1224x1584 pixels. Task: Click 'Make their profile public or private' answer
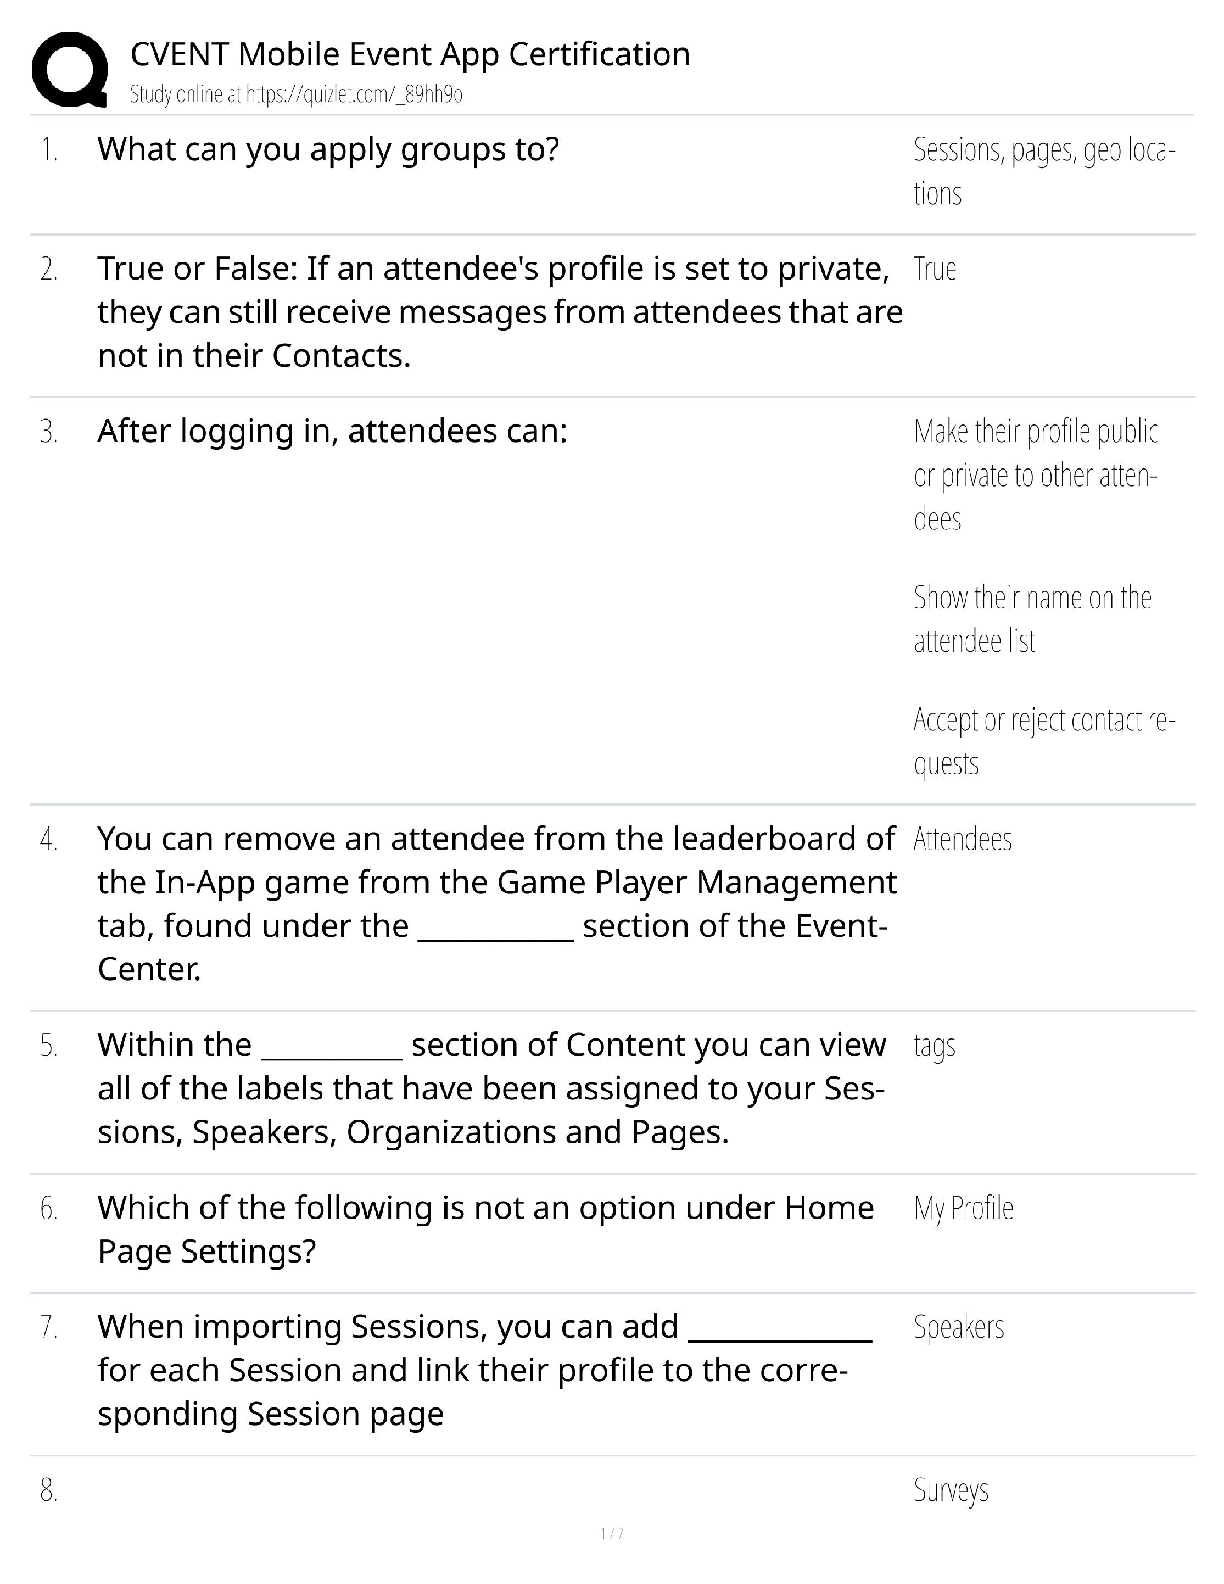[1035, 475]
